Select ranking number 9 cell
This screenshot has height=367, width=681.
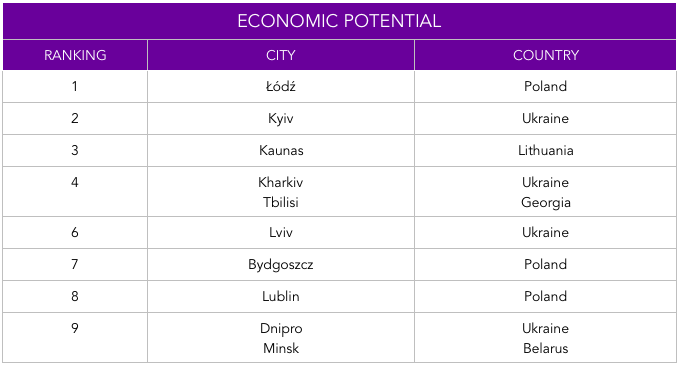point(75,337)
